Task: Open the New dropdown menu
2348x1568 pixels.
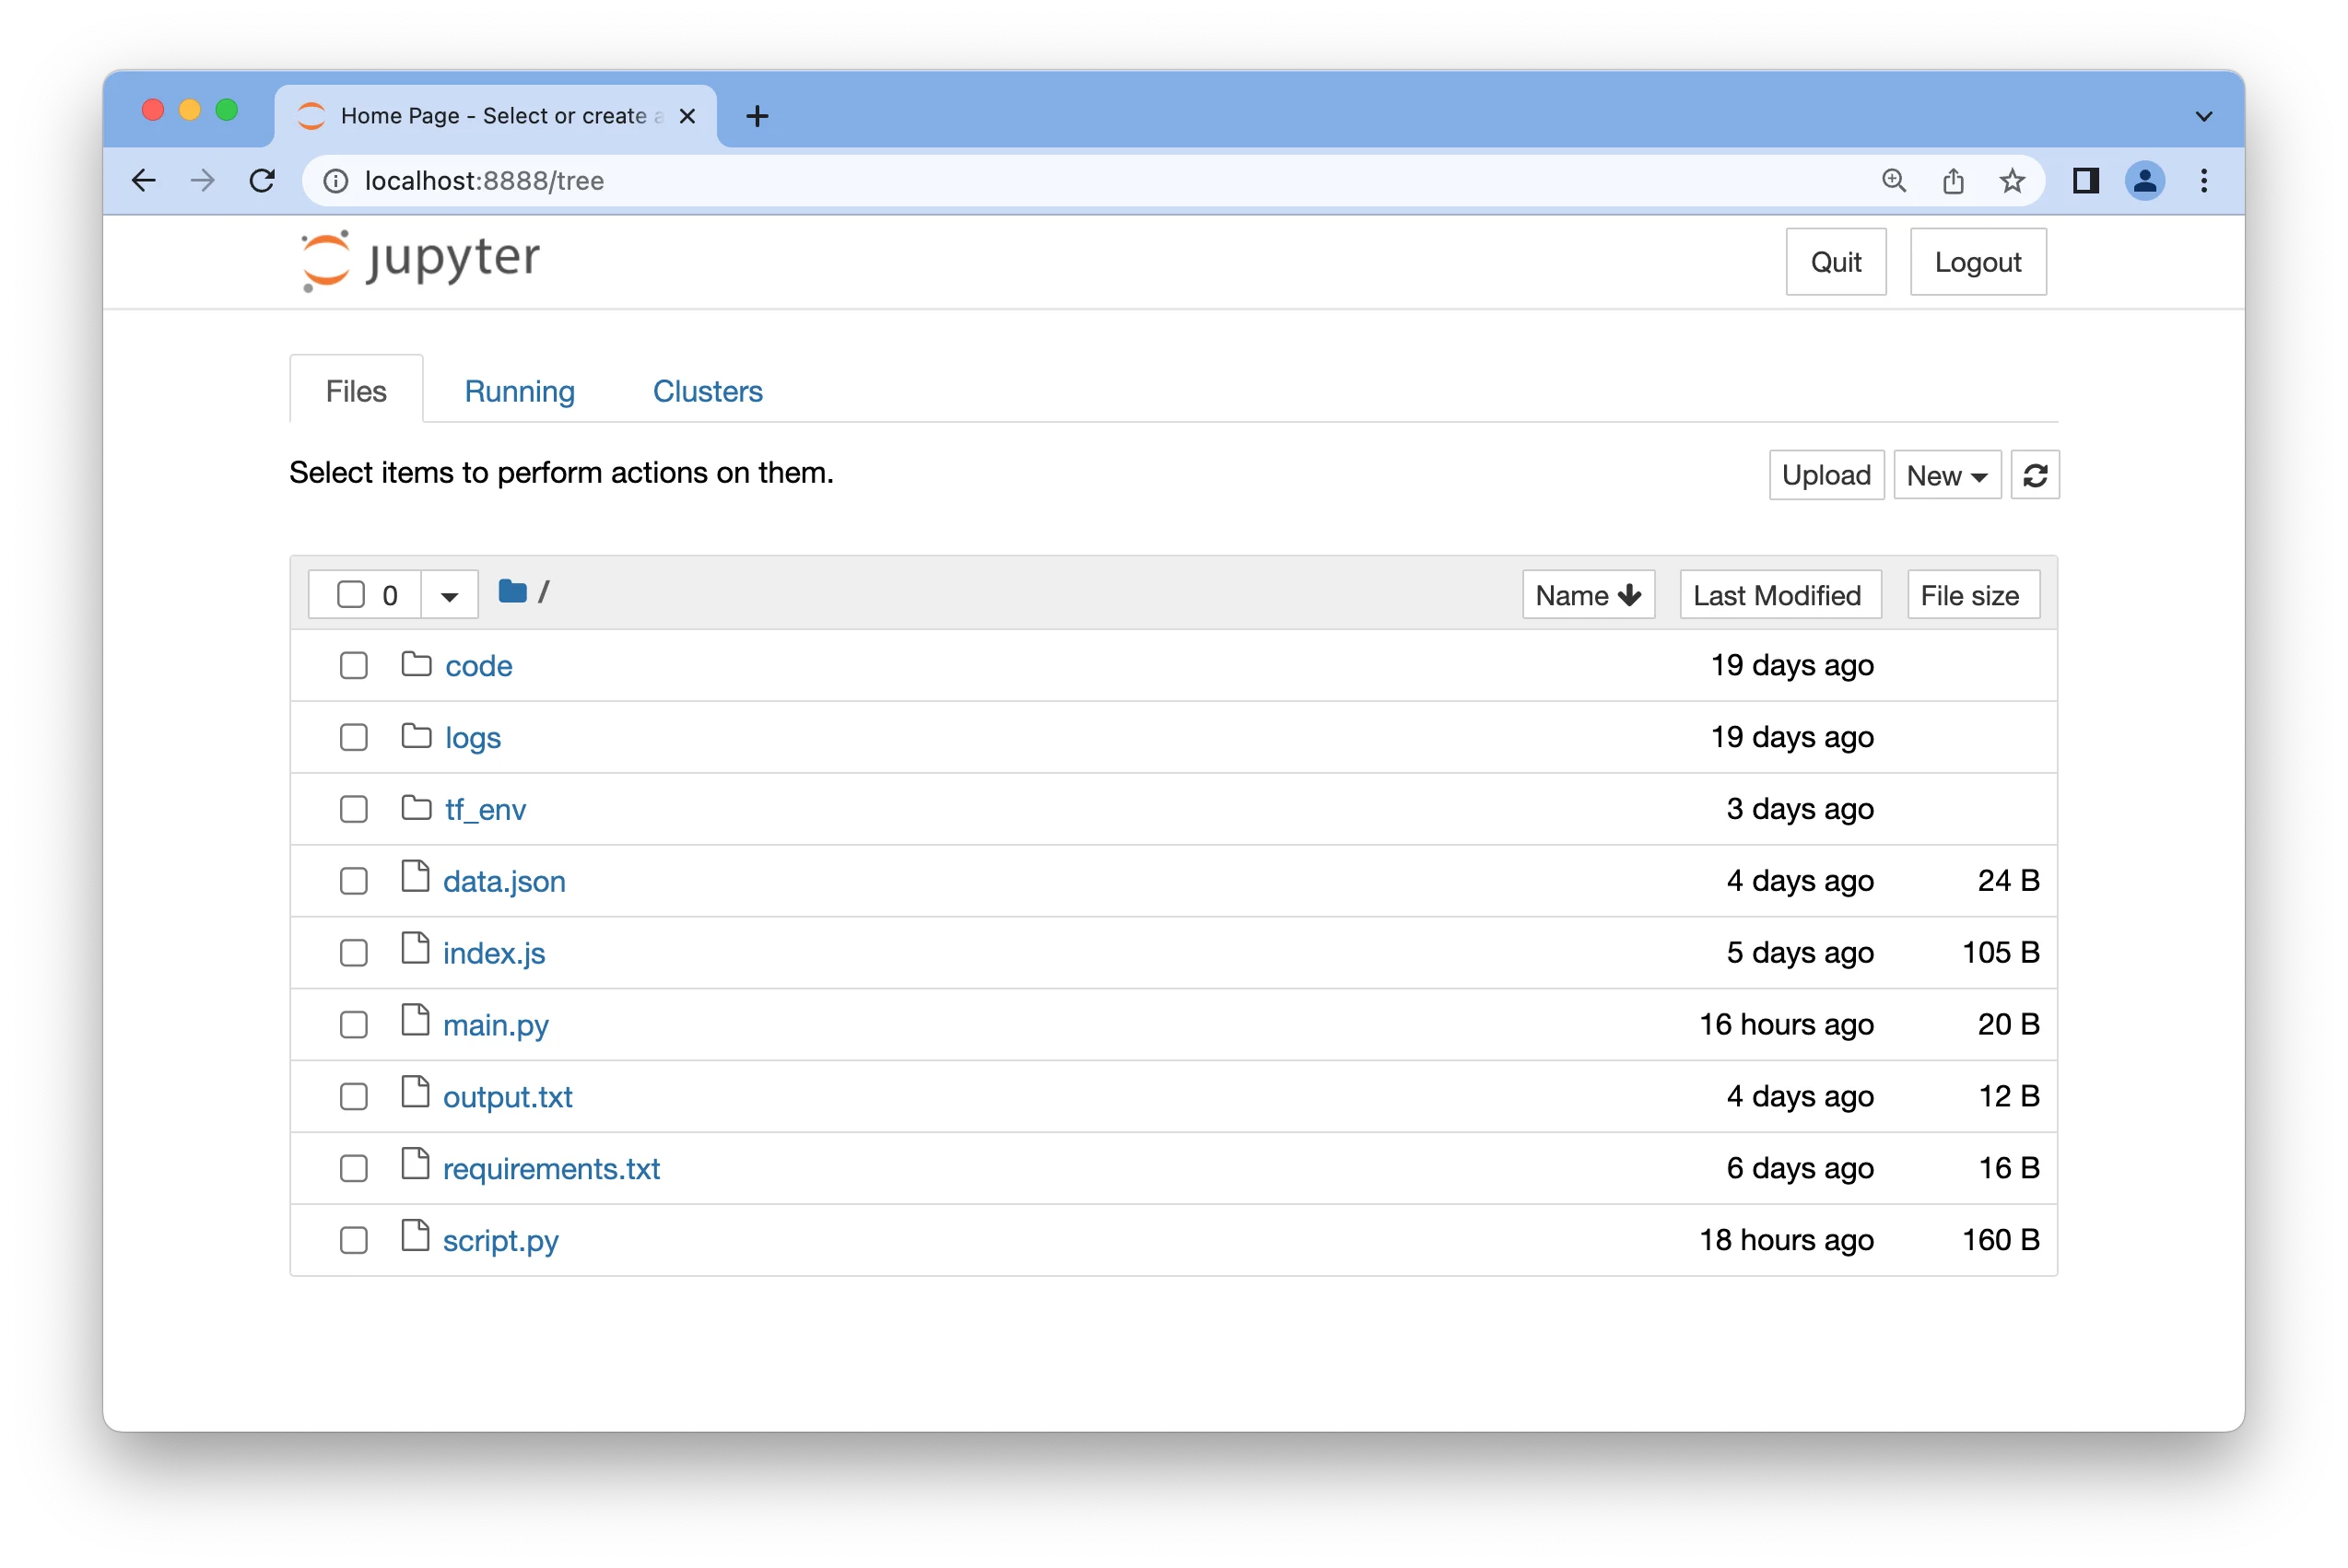Action: click(1943, 474)
